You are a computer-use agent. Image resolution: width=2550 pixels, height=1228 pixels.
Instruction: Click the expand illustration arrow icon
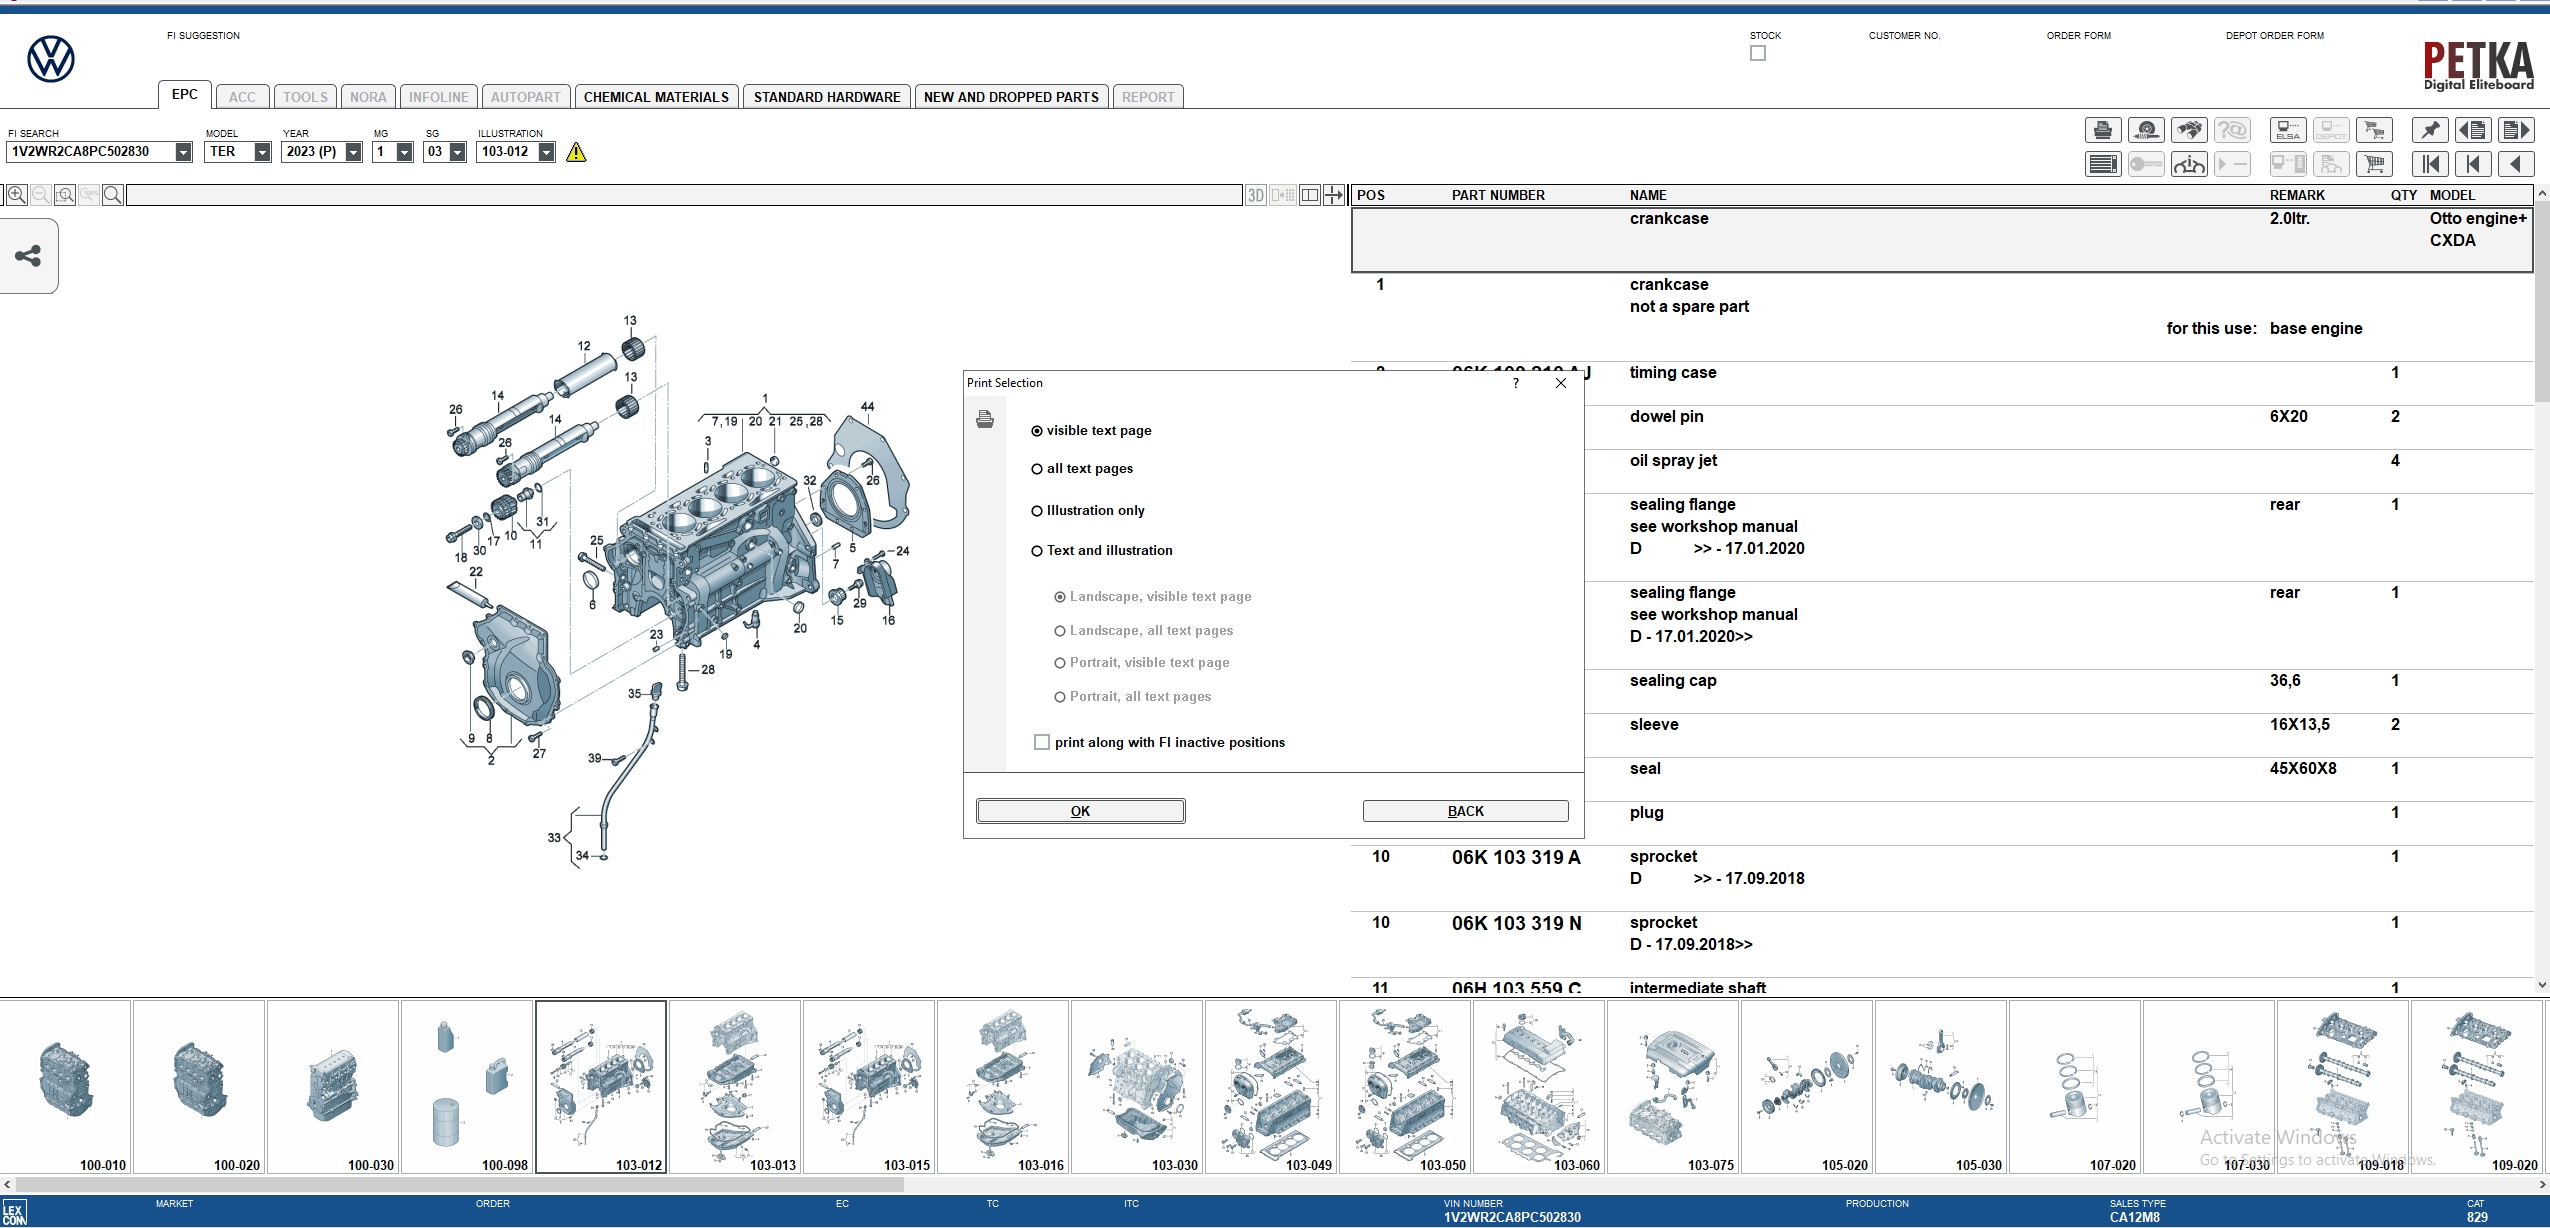[x=1334, y=195]
